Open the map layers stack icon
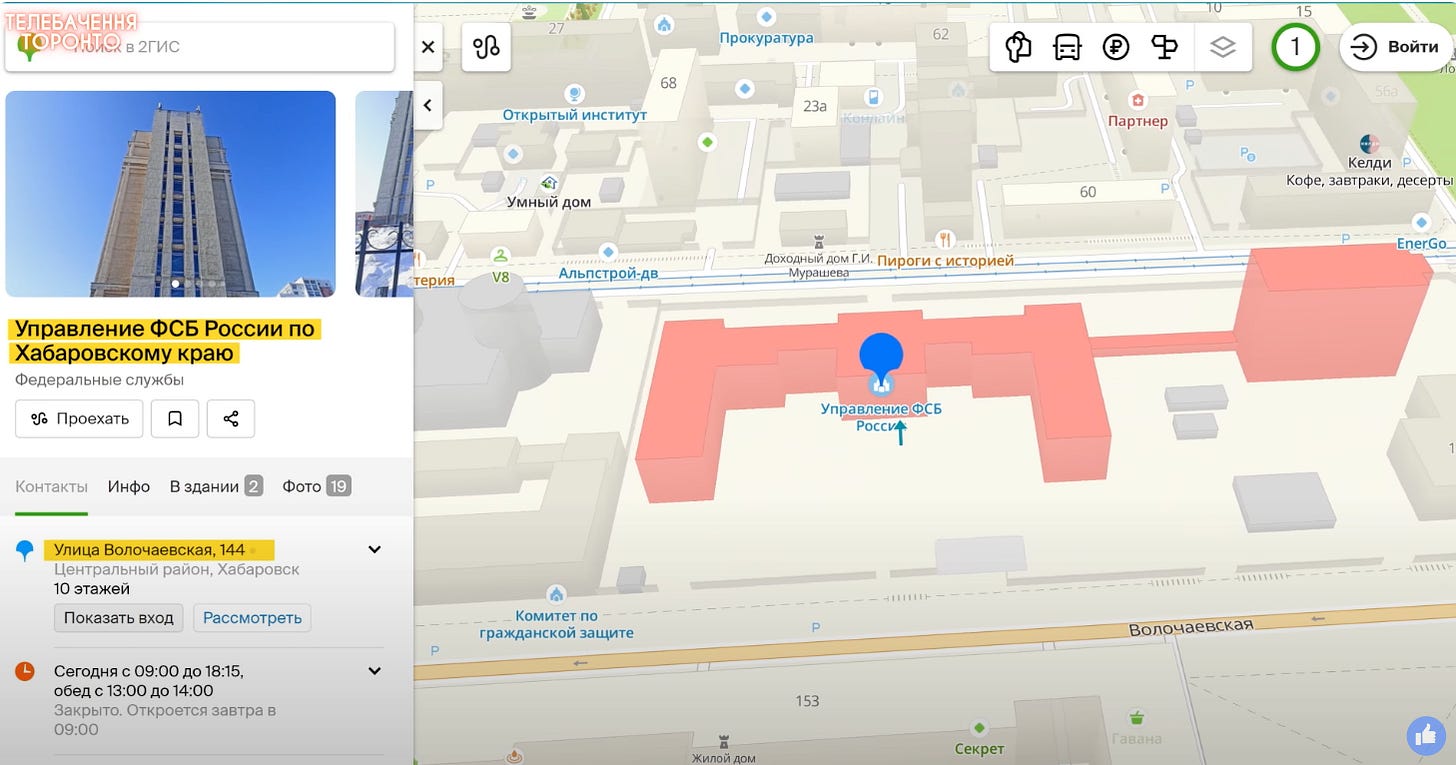1456x765 pixels. [1223, 47]
